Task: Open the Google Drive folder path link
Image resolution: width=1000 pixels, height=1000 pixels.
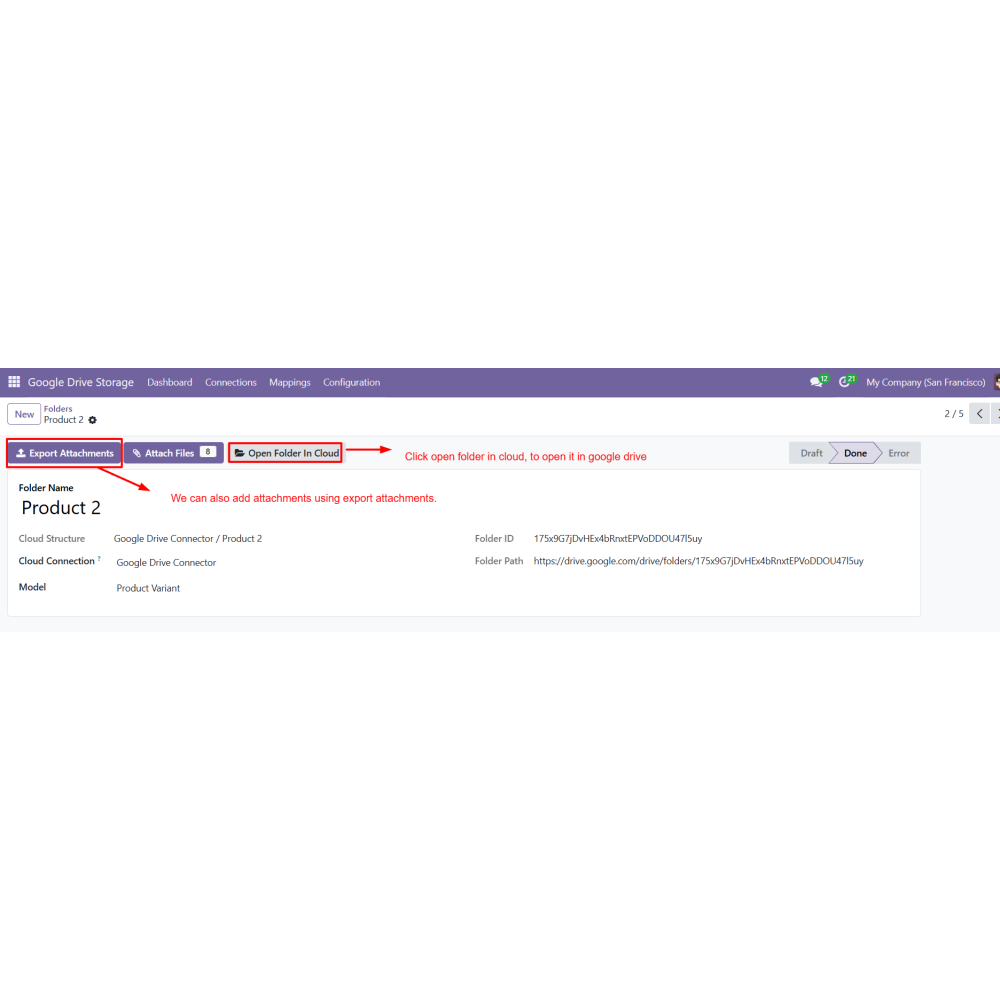Action: 698,561
